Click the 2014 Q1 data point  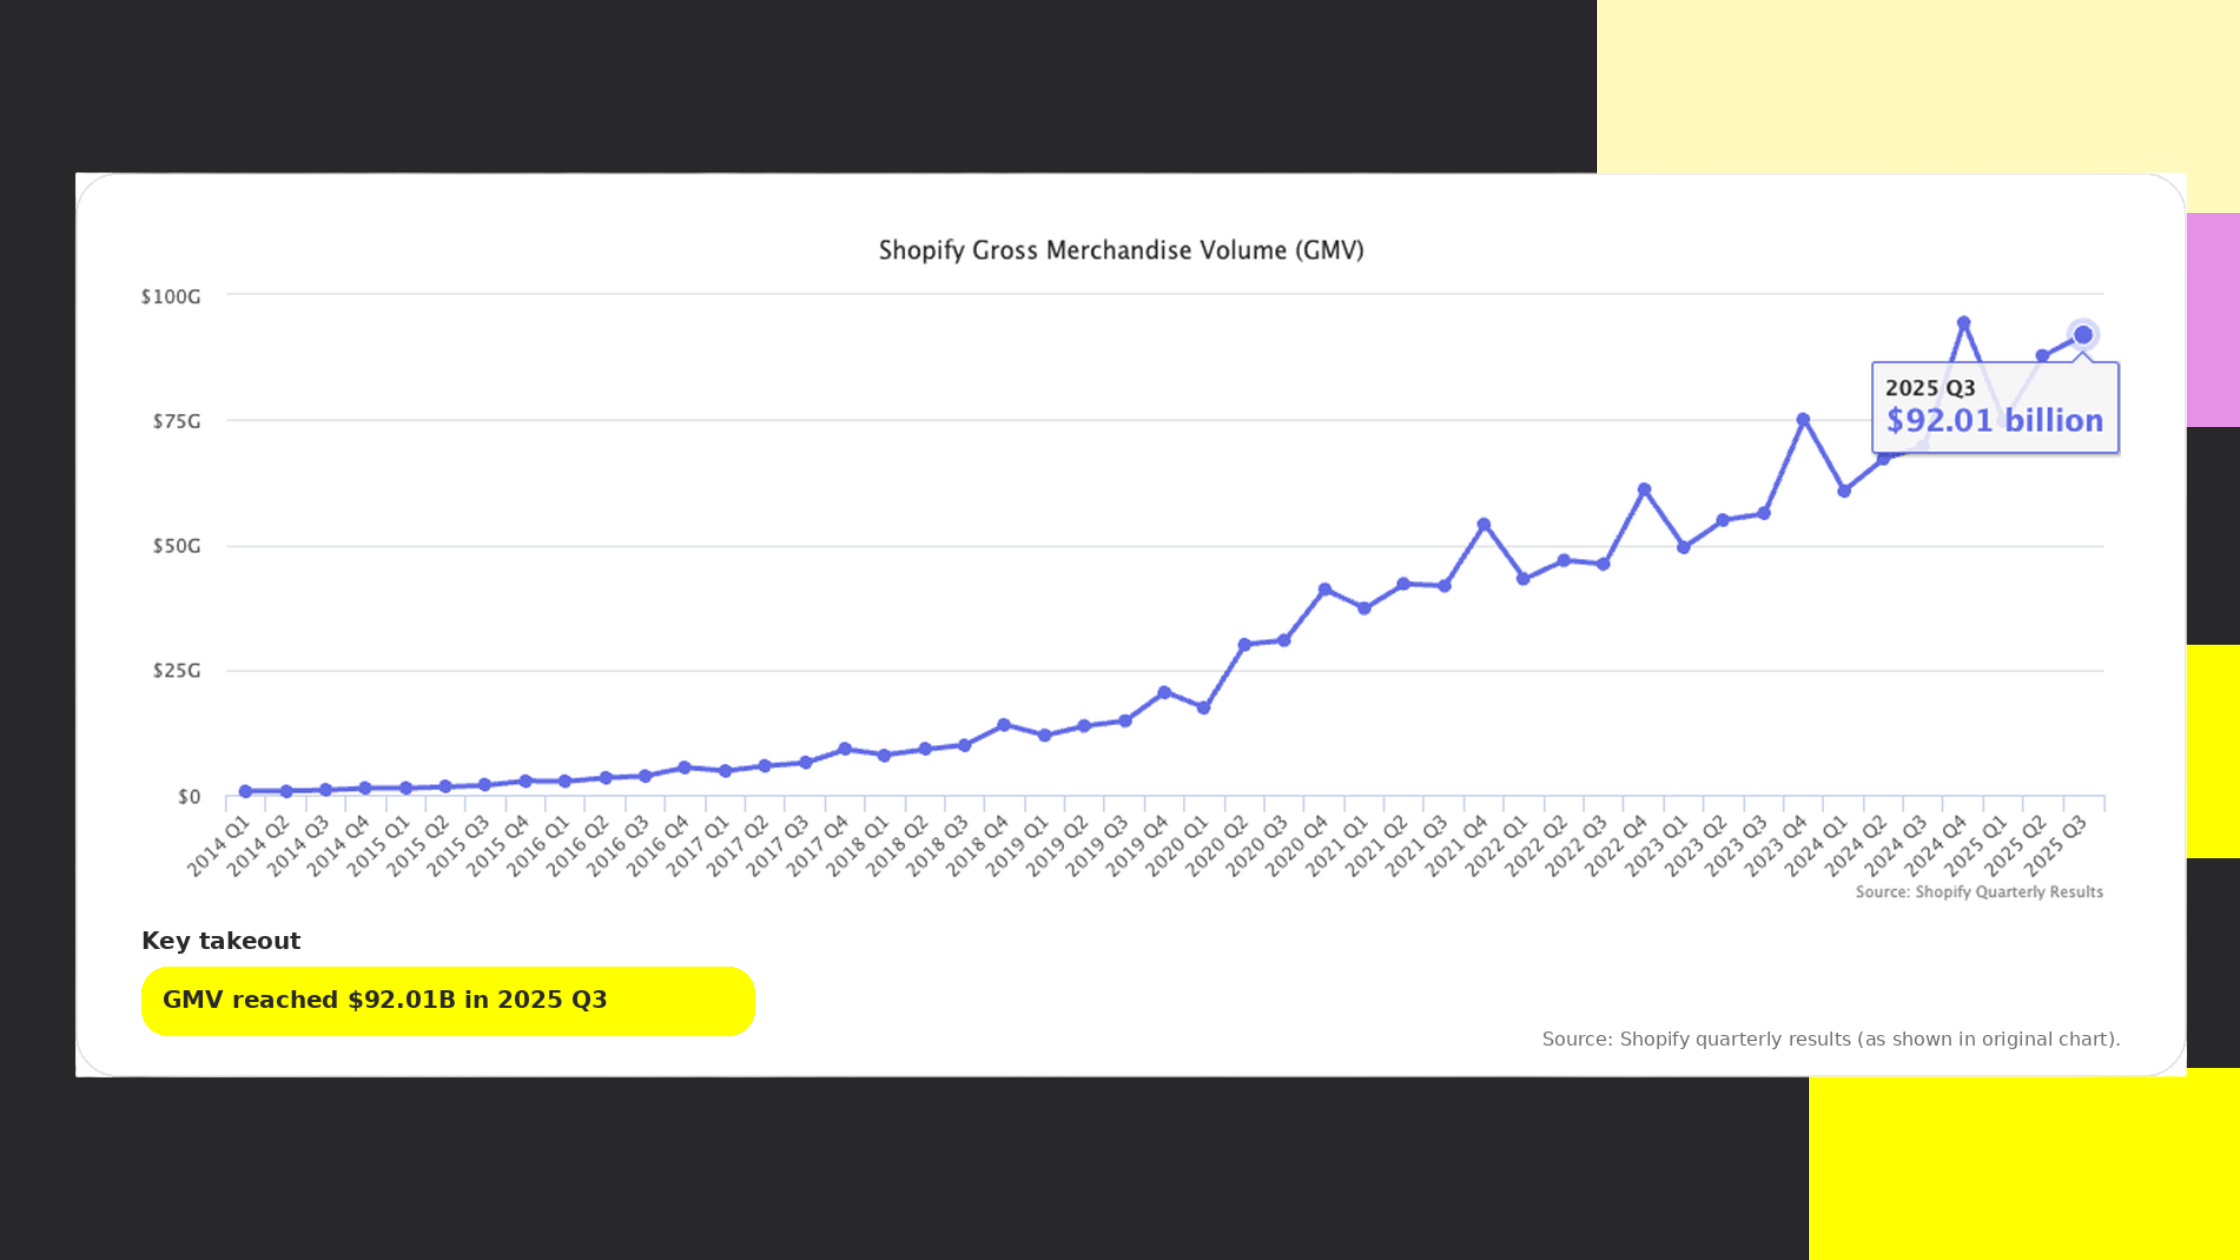point(245,791)
